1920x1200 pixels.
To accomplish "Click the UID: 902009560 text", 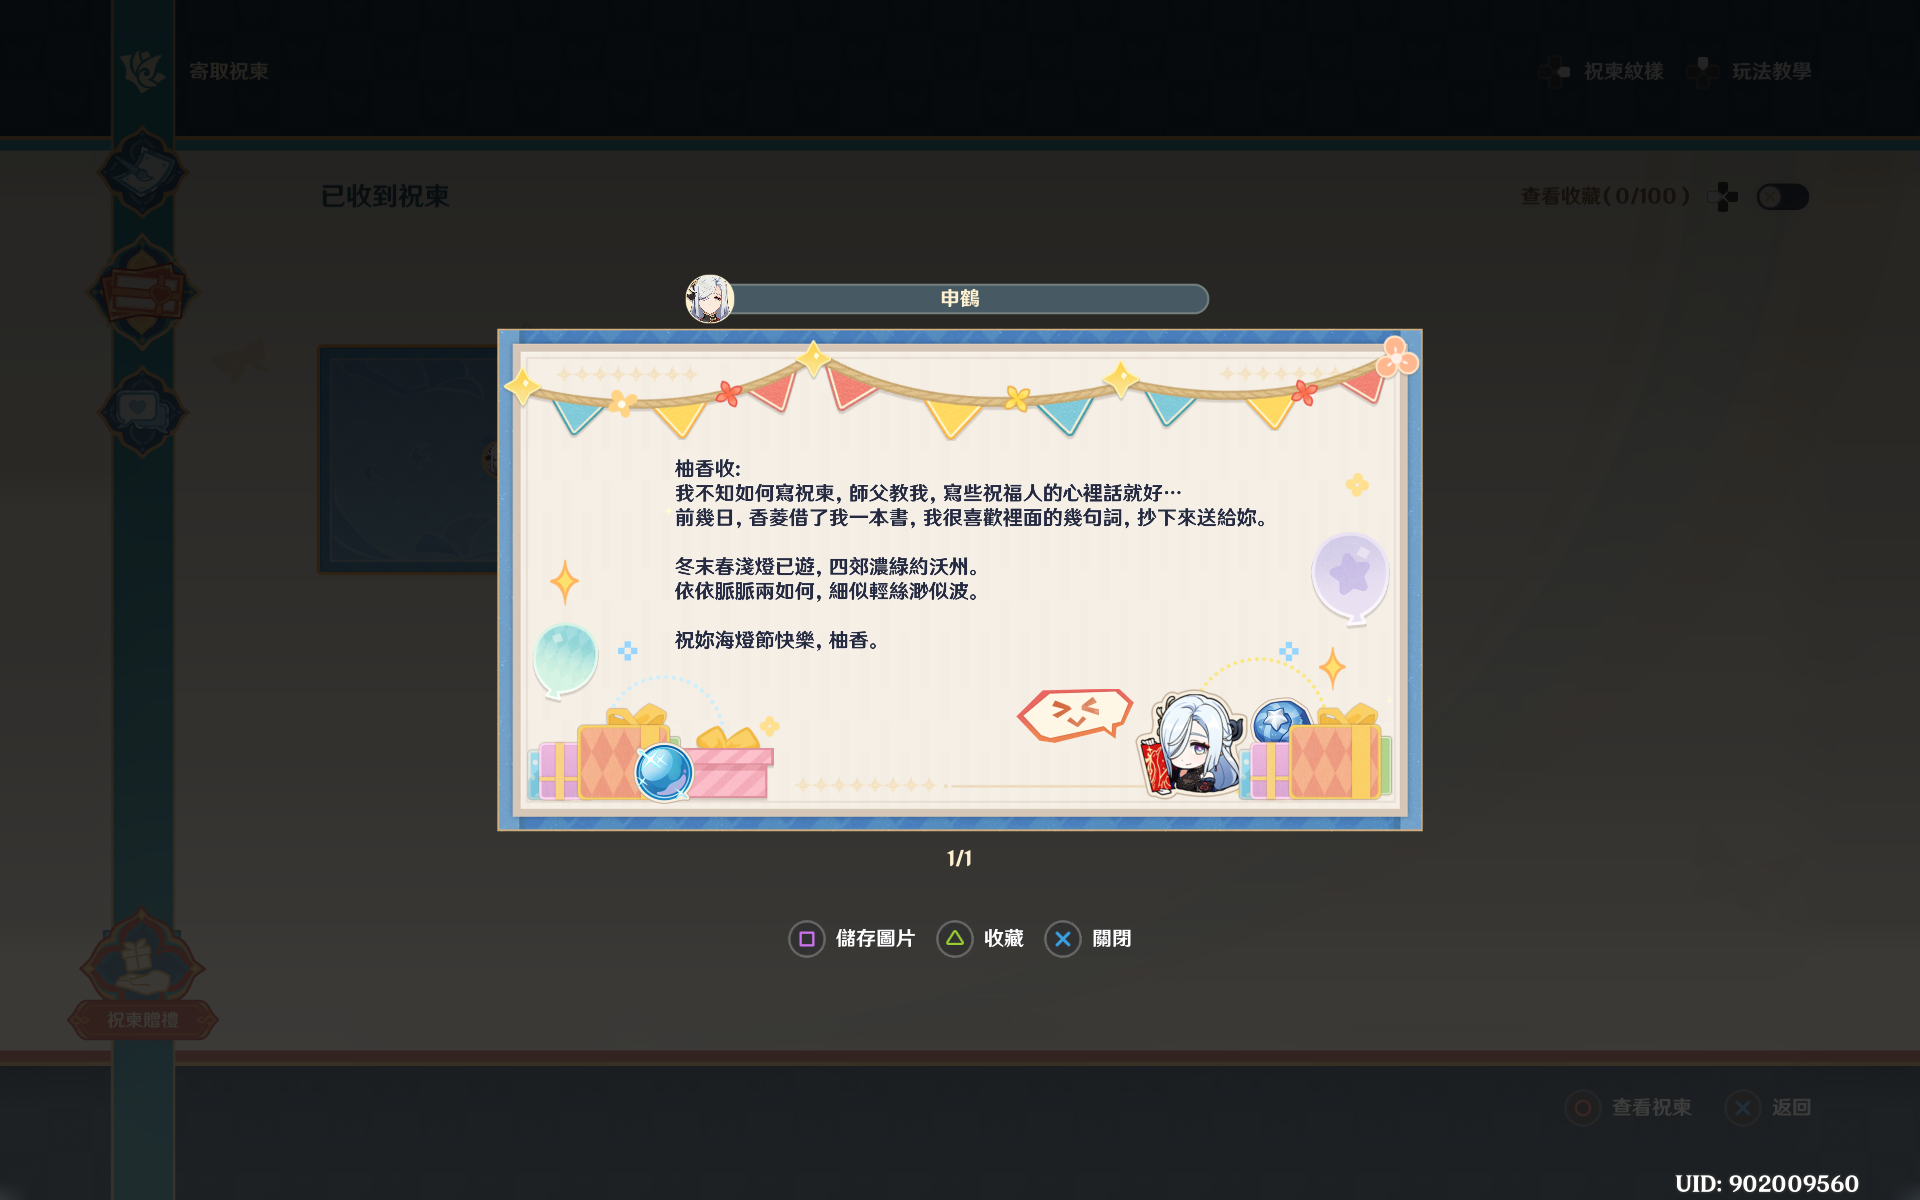I will coord(1767,1184).
